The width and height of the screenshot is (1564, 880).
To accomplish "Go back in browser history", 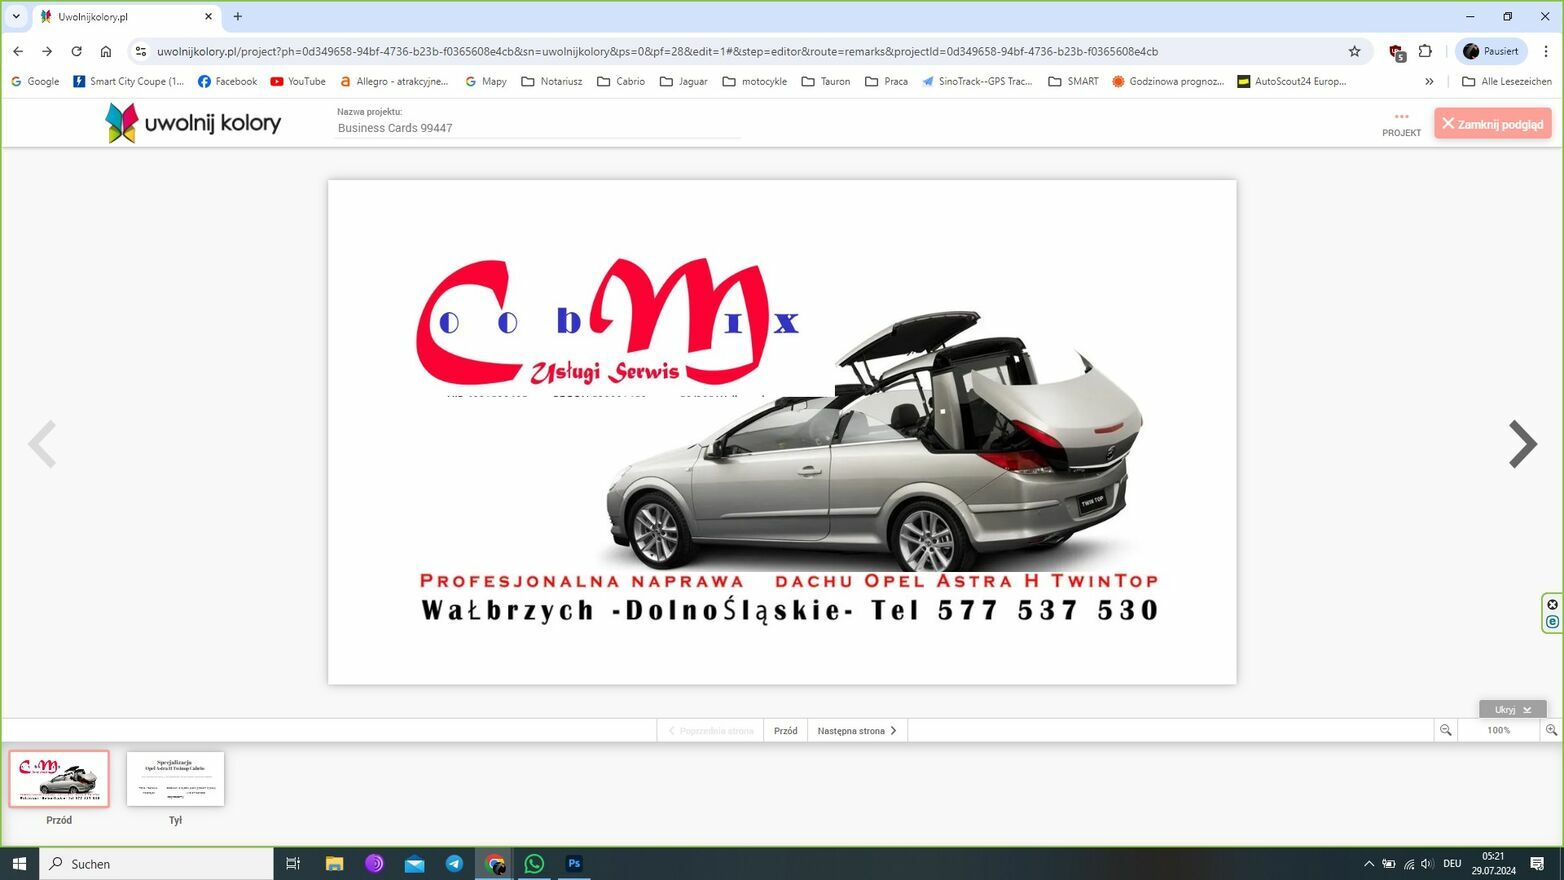I will tap(18, 51).
